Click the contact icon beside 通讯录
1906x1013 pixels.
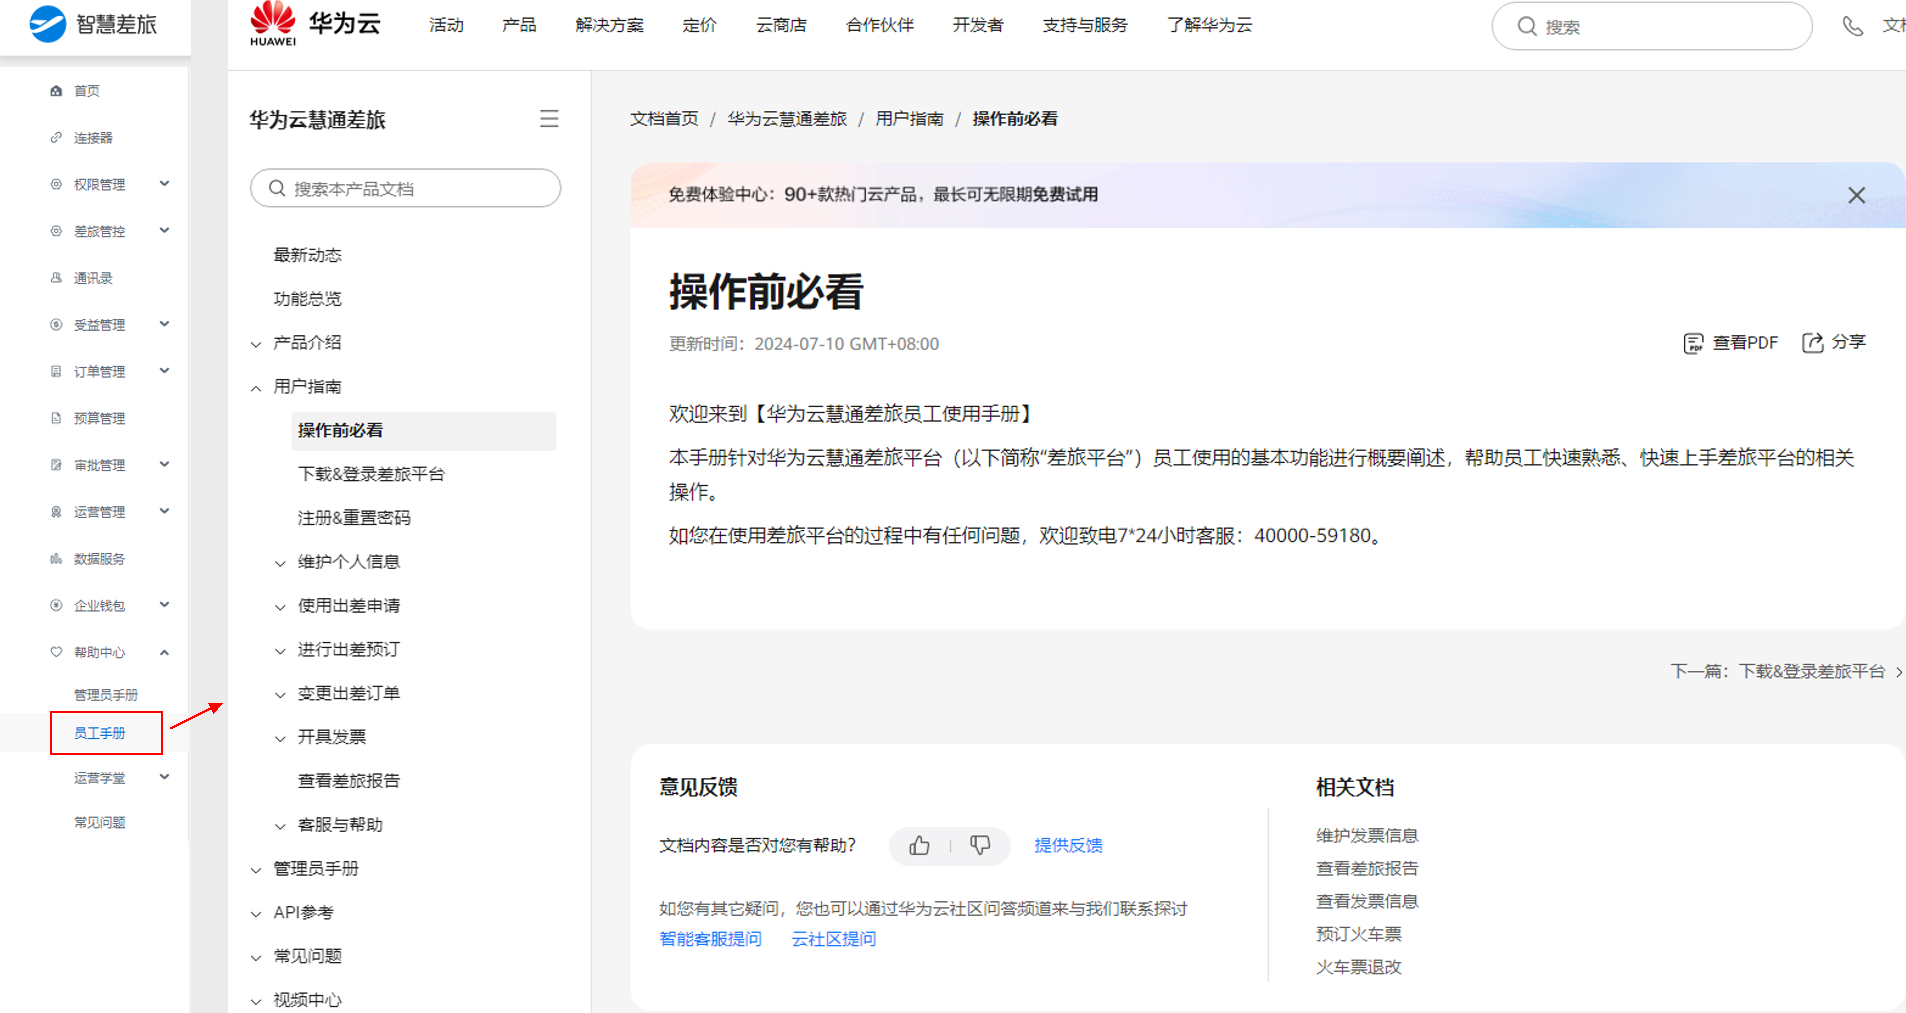(x=56, y=278)
